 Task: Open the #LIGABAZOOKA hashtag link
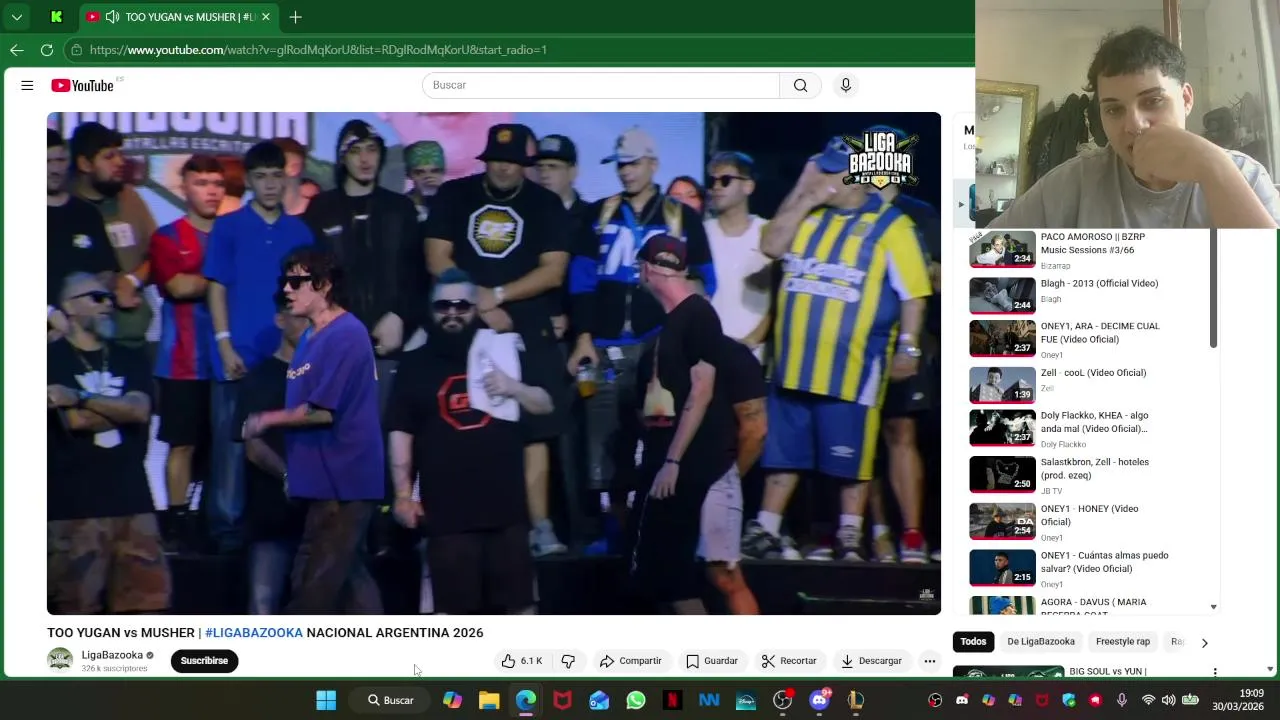click(x=254, y=633)
